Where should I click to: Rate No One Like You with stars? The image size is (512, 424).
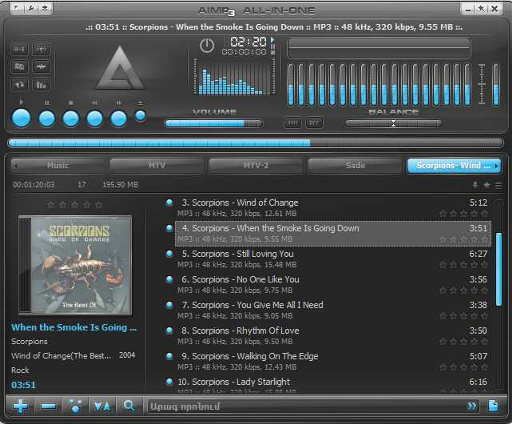pos(464,290)
